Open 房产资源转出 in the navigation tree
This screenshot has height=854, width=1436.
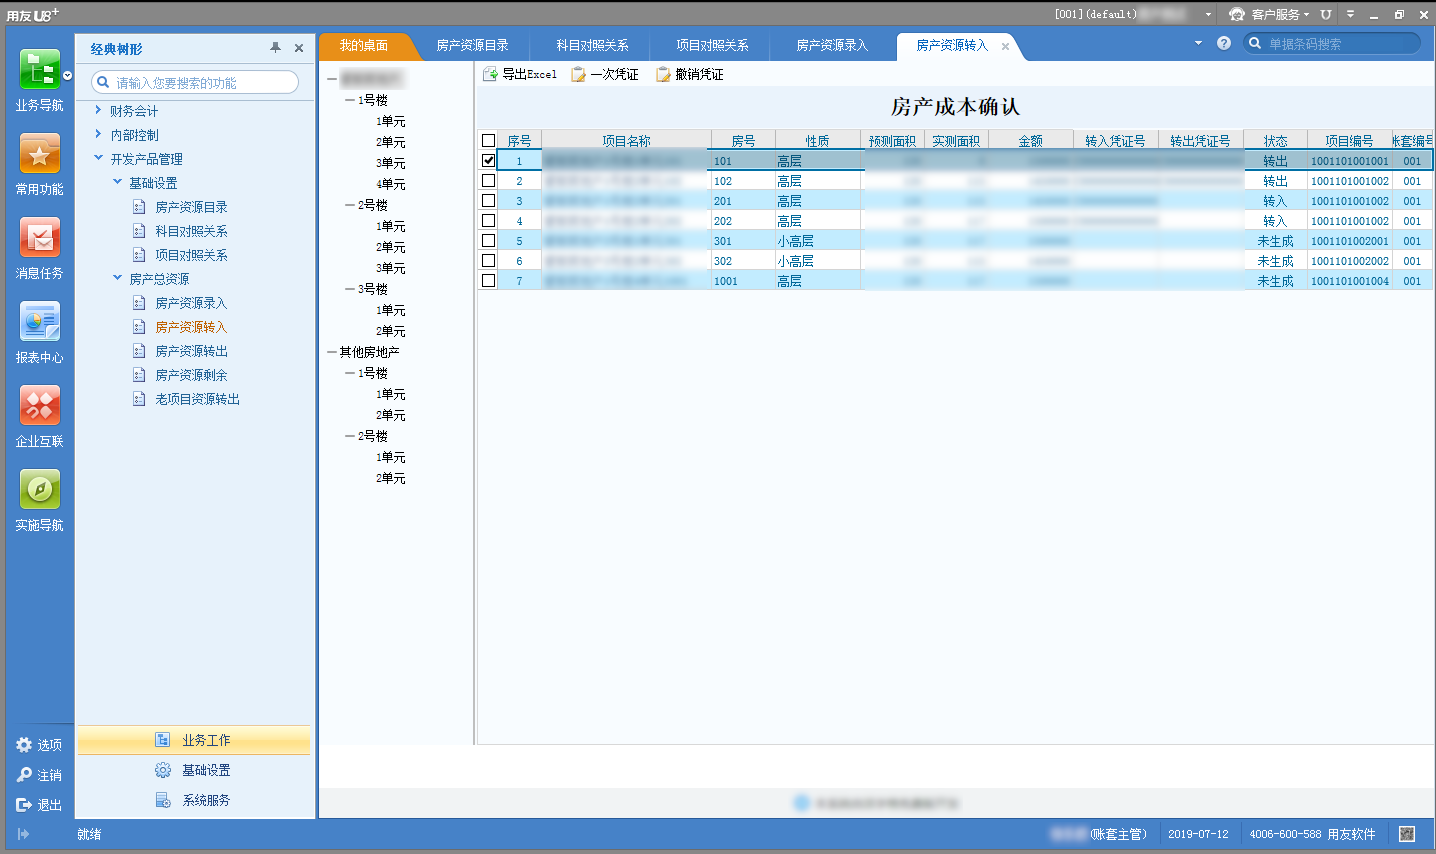192,351
